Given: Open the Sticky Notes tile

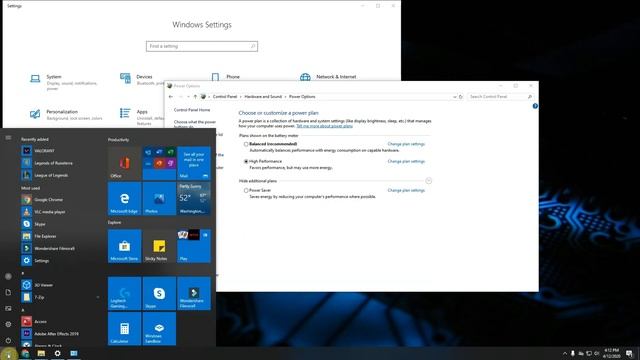Looking at the screenshot, I should pos(159,246).
